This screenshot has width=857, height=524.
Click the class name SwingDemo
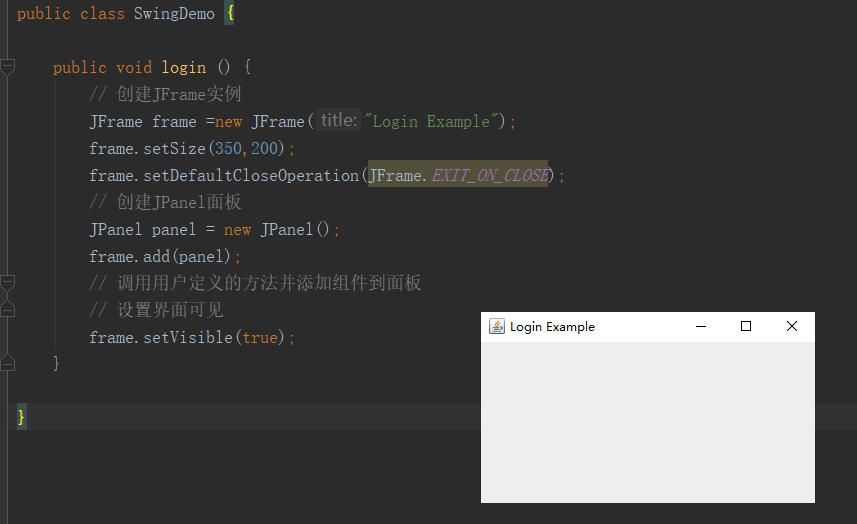[174, 14]
